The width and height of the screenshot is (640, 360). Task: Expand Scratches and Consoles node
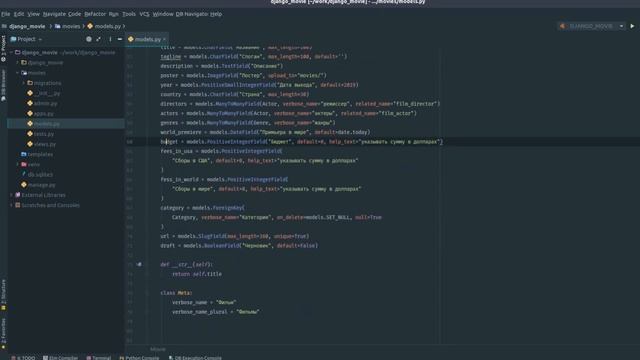11,205
